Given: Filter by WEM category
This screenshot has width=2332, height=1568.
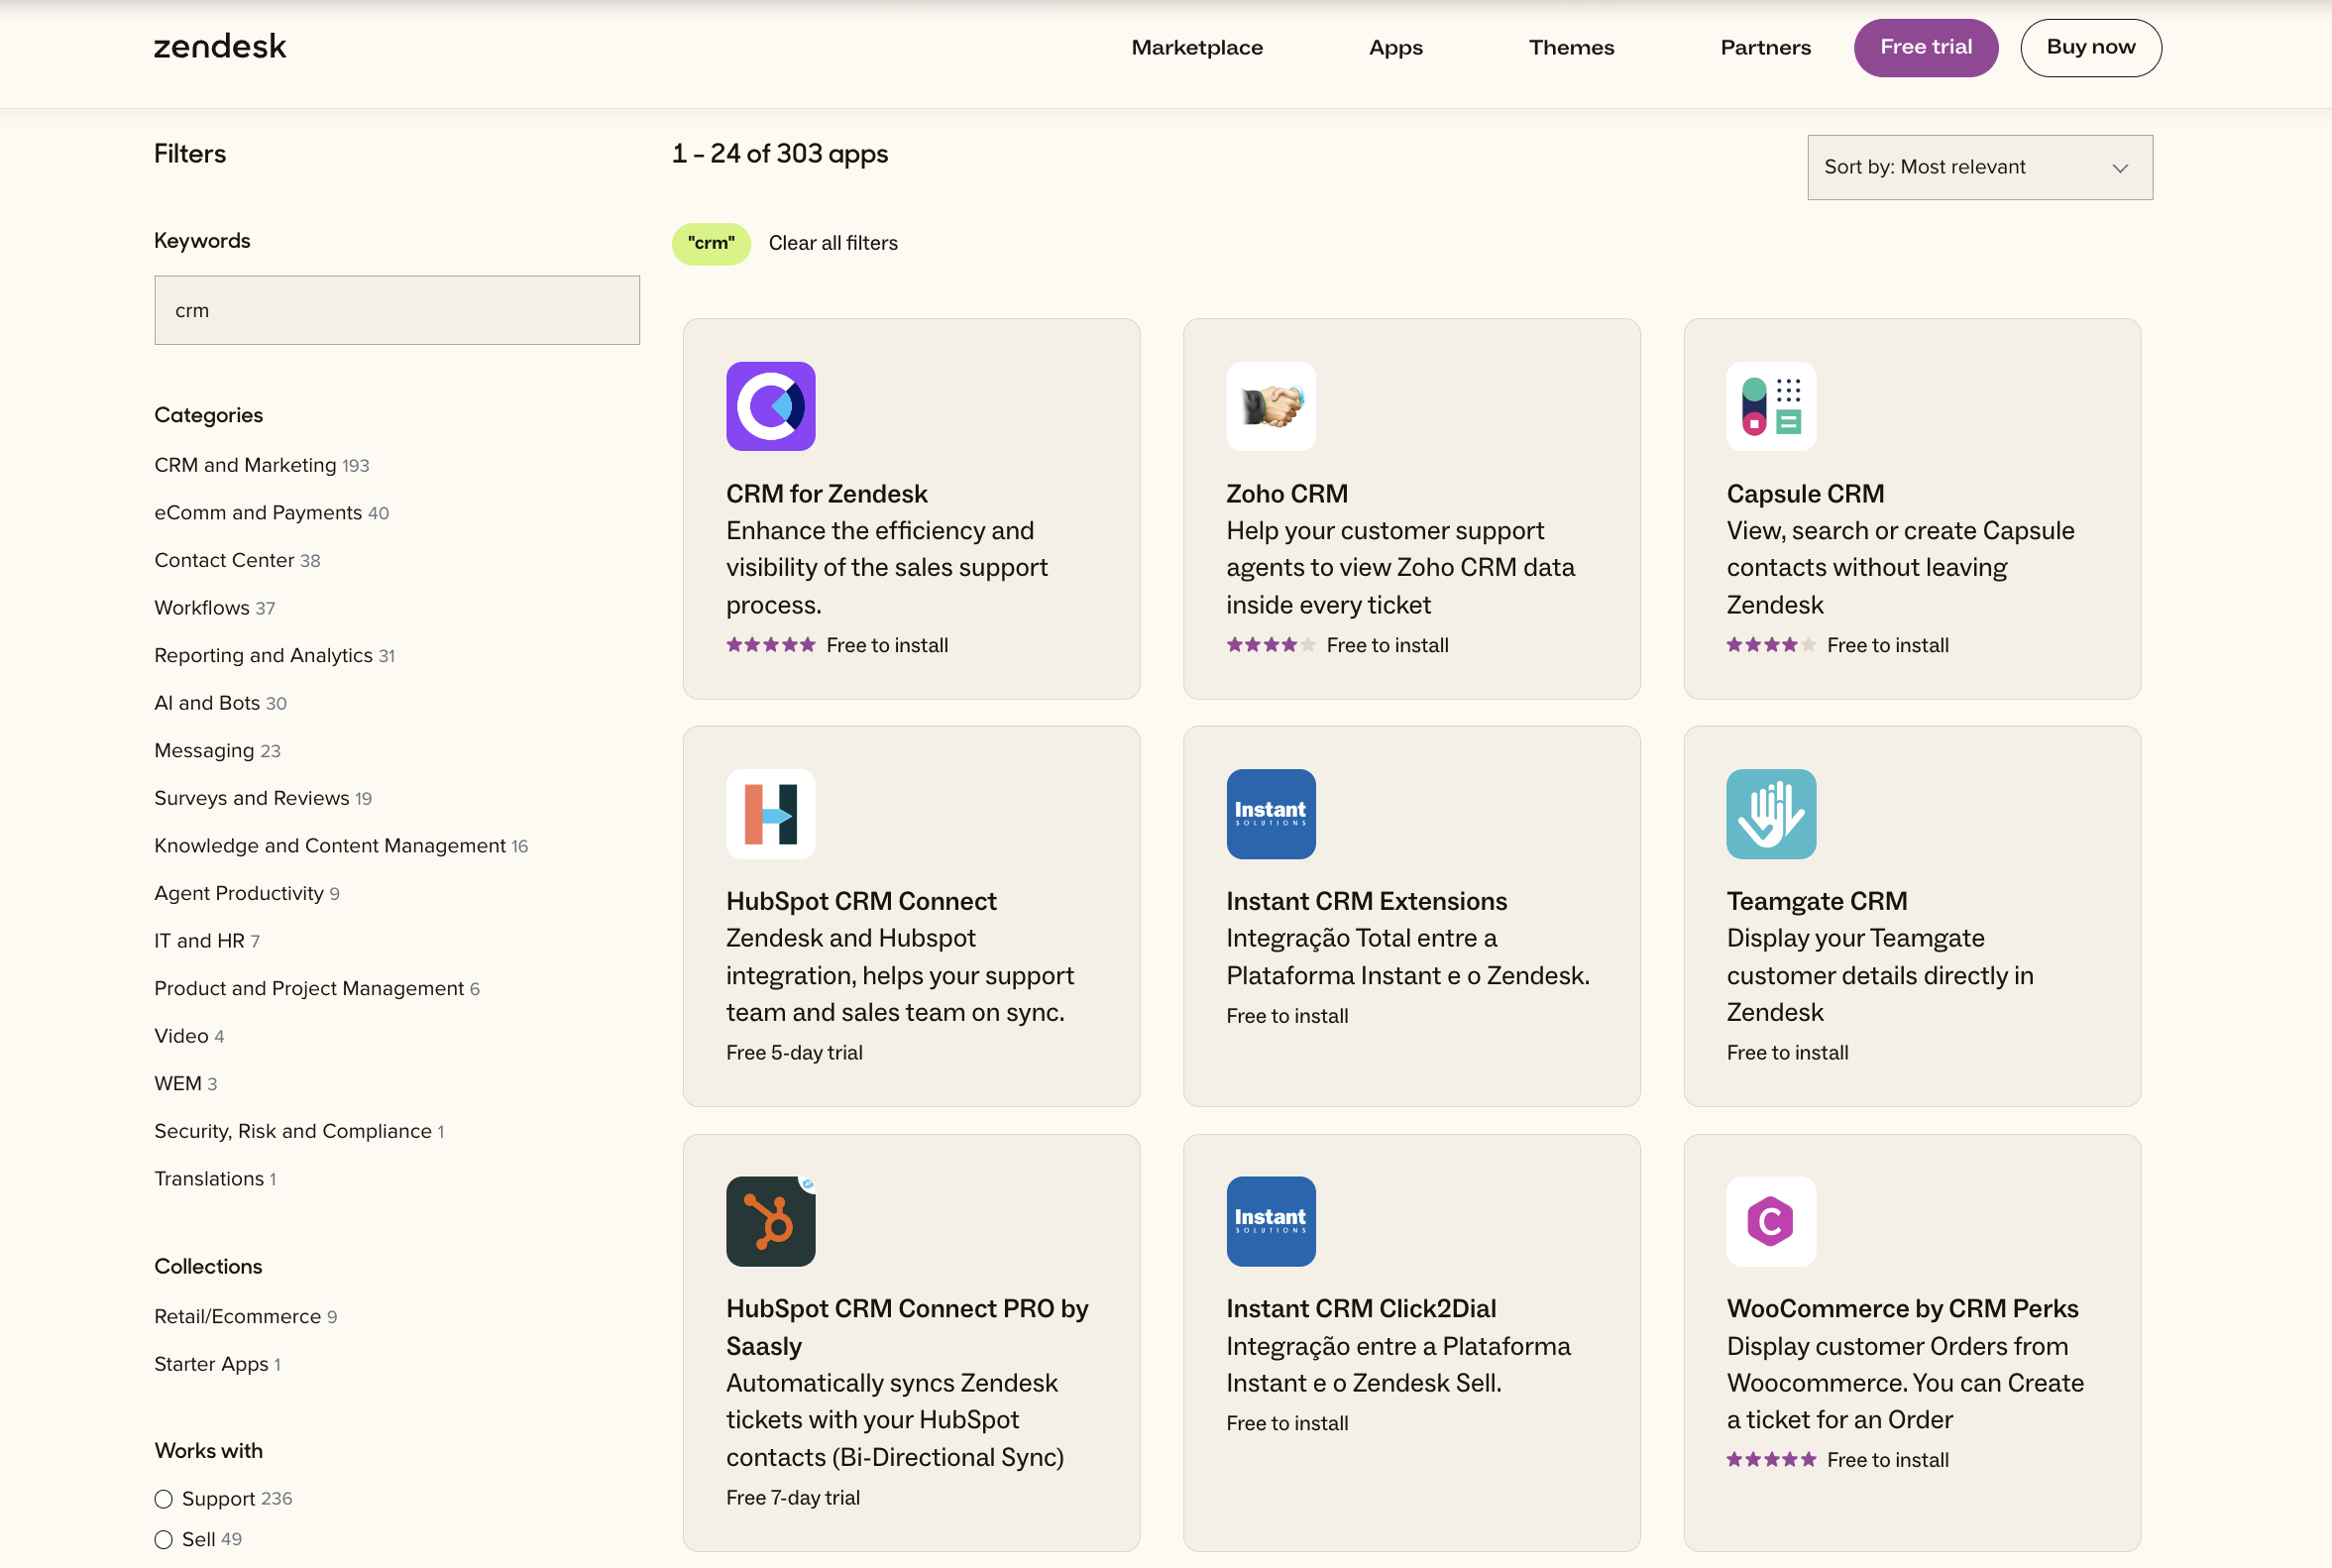Looking at the screenshot, I should pyautogui.click(x=185, y=1084).
